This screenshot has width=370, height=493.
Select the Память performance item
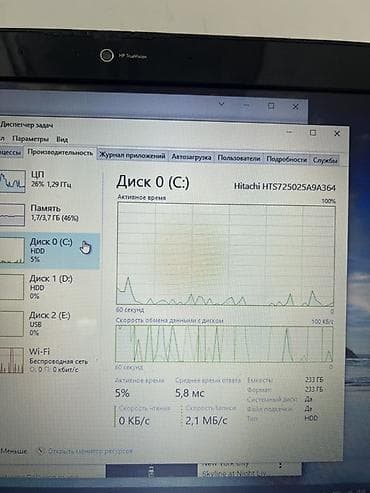50,214
